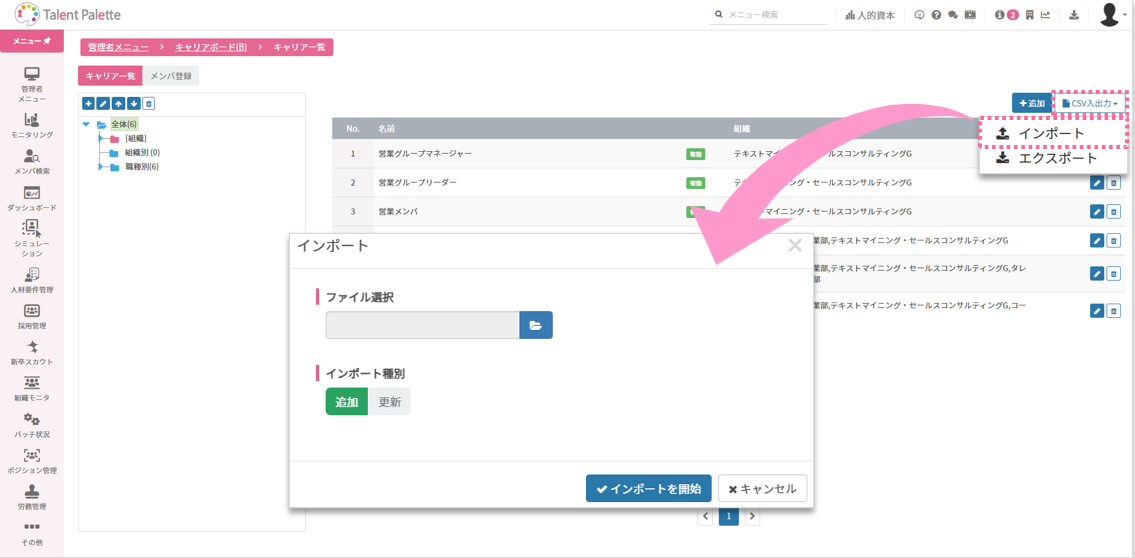
Task: Go to page 1 in pagination
Action: point(729,516)
